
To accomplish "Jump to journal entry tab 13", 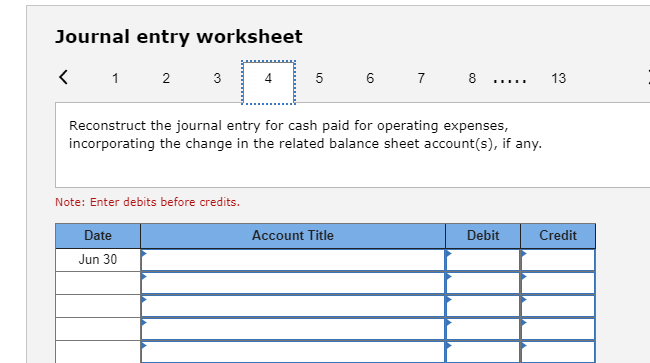I will 558,78.
